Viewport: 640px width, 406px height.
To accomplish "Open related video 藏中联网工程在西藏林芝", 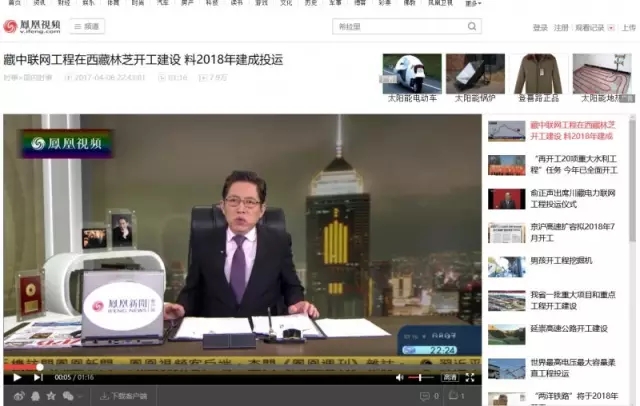I will [572, 131].
